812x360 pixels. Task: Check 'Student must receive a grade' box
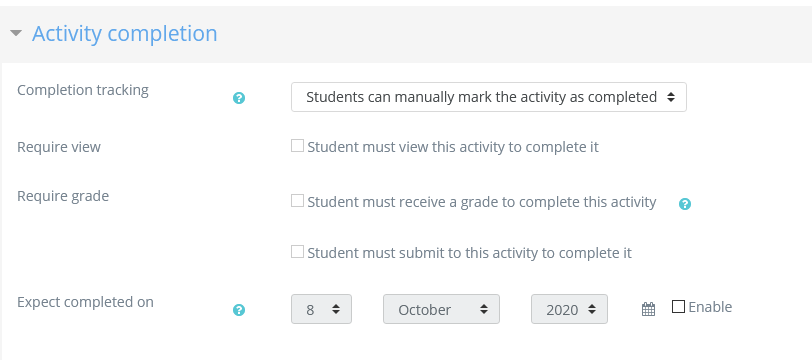point(297,200)
